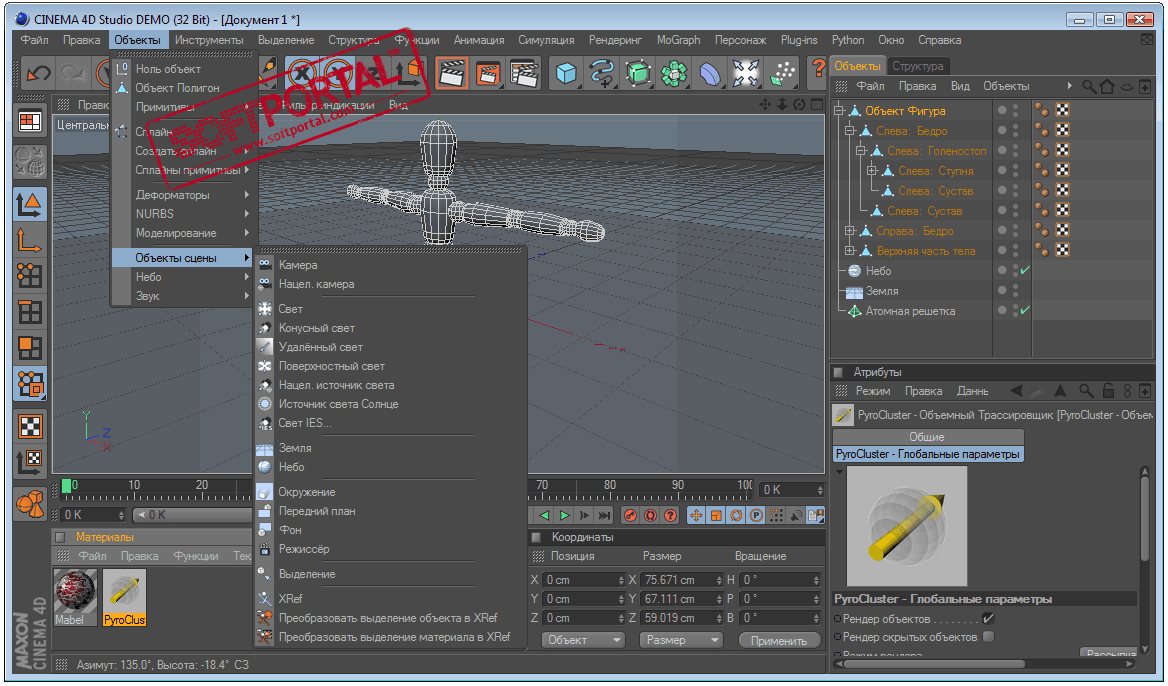Select Model mode in the left sidebar
Viewport: 1168px width, 686px height.
click(31, 203)
